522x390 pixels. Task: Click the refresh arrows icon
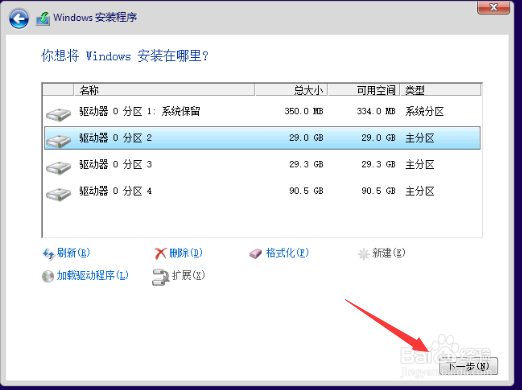[48, 254]
